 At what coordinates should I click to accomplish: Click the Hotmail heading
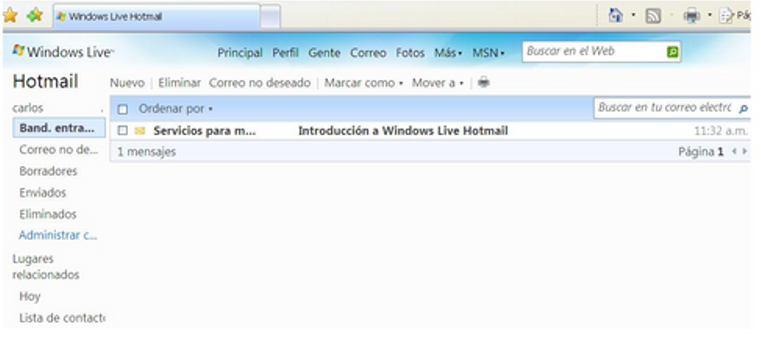(46, 81)
